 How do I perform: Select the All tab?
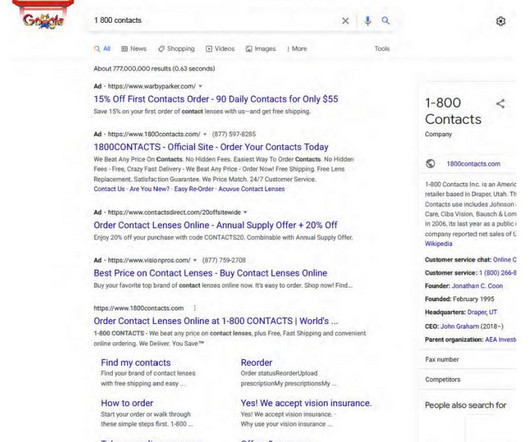click(x=102, y=49)
